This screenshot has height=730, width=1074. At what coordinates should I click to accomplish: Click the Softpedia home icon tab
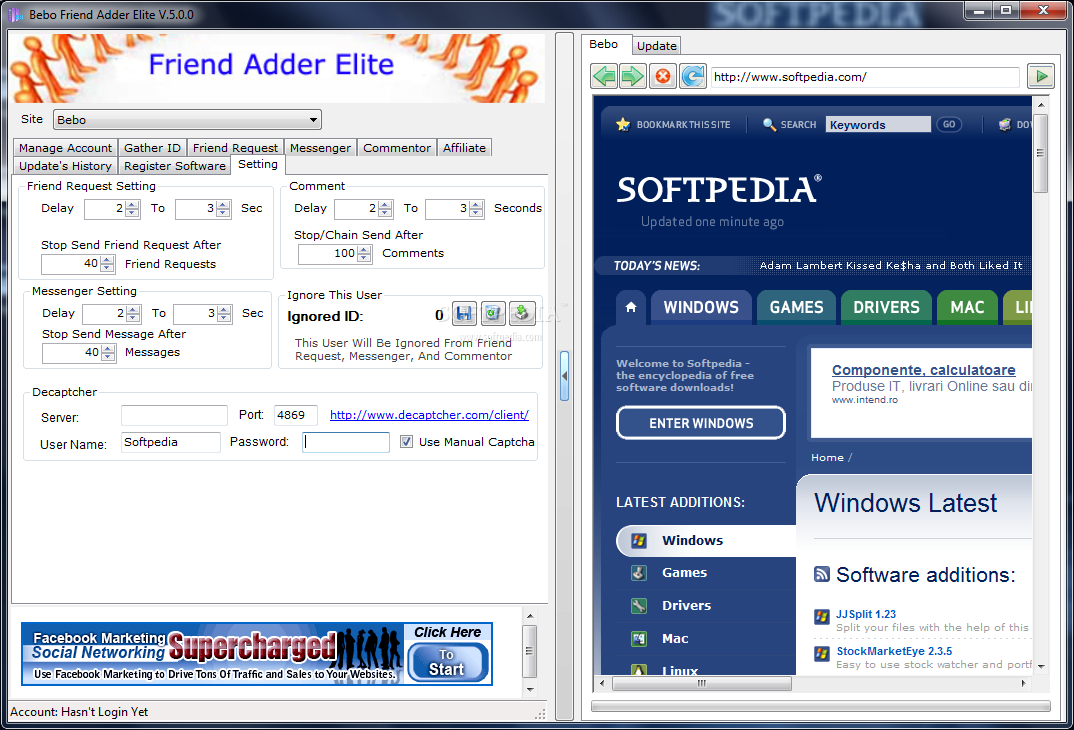[631, 307]
